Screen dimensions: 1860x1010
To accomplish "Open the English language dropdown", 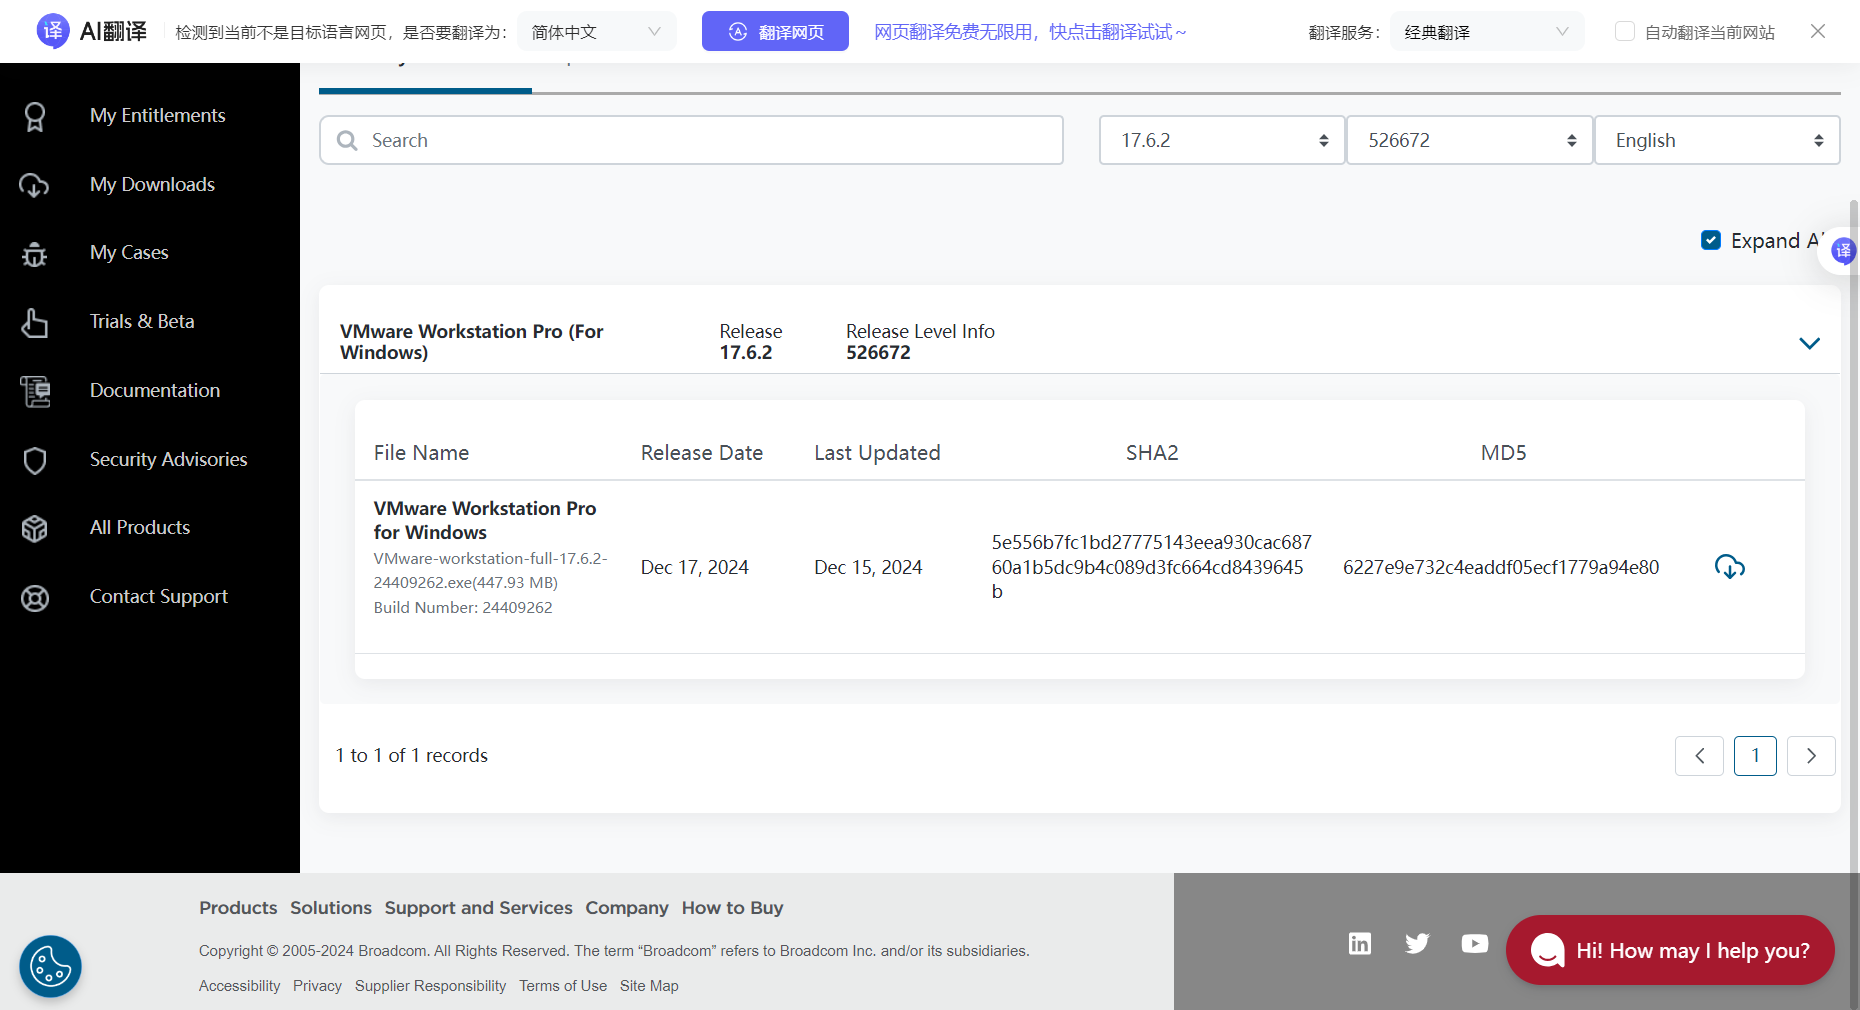I will [1716, 140].
